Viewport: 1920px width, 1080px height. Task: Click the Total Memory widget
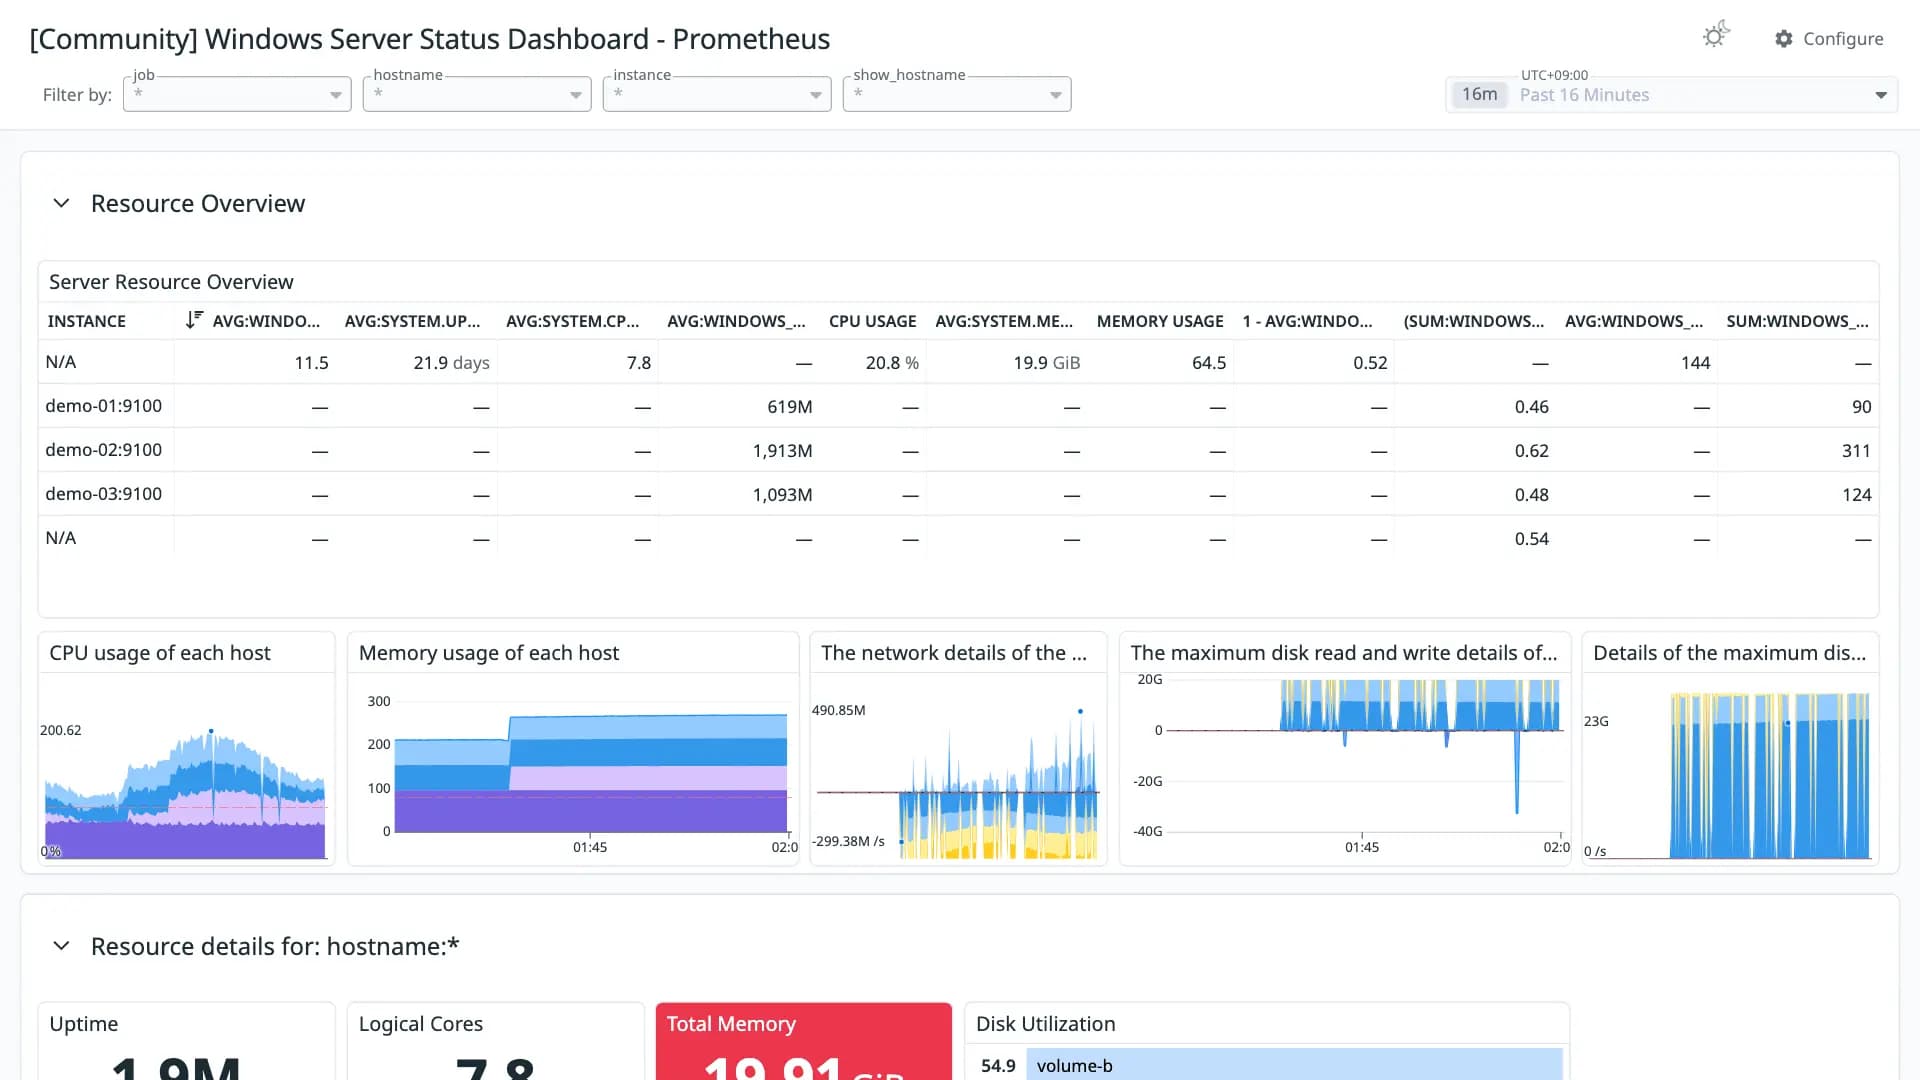pyautogui.click(x=804, y=1041)
